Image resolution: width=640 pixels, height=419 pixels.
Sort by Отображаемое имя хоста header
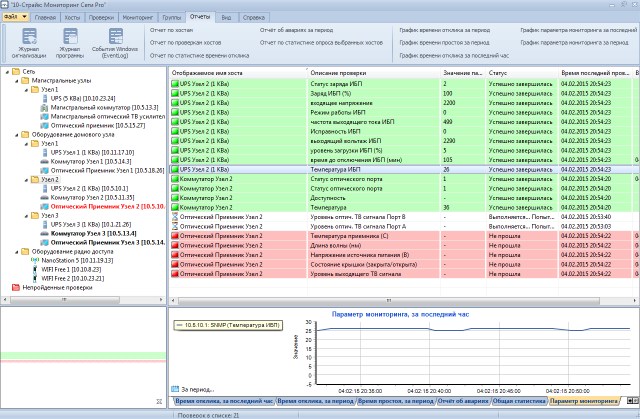238,73
